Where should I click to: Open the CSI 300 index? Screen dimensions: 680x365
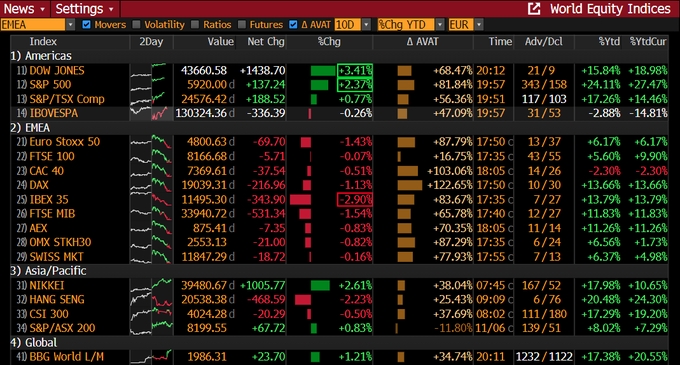[x=49, y=314]
